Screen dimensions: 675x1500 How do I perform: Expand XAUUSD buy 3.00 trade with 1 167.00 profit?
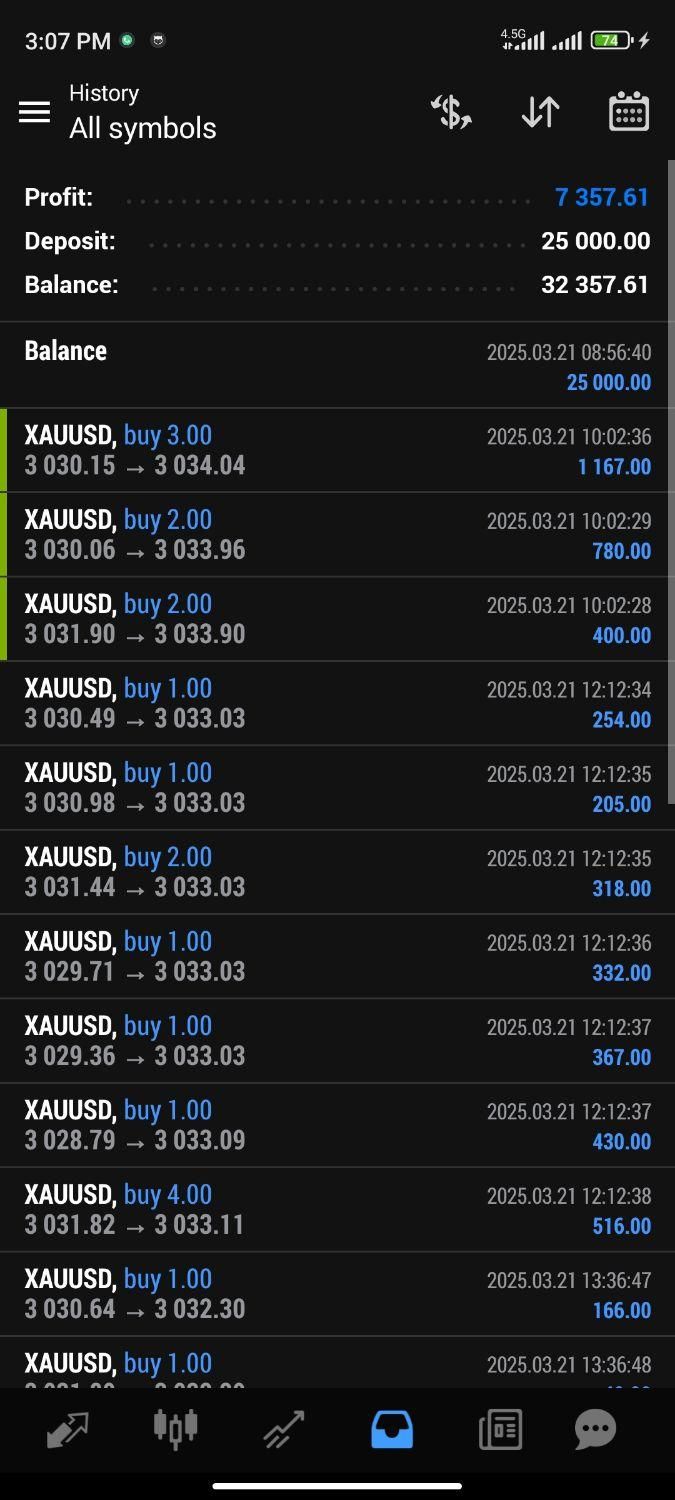337,450
